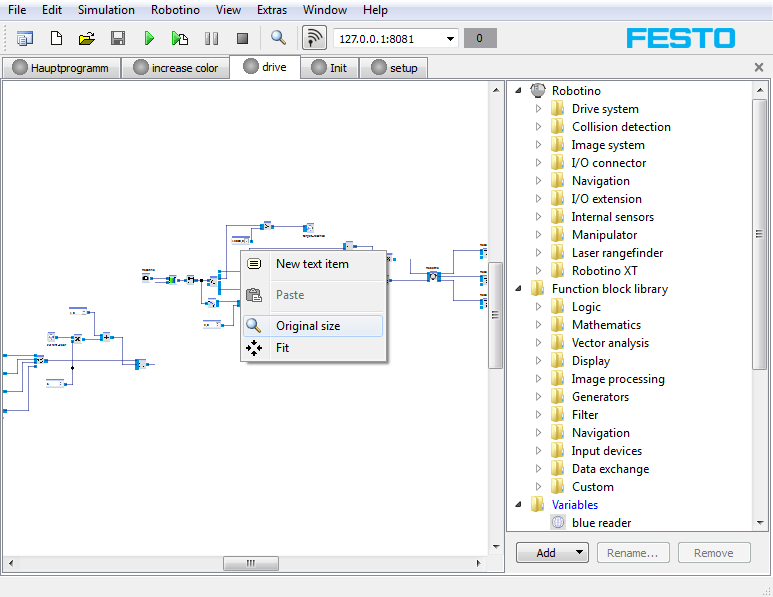
Task: Pause the simulation
Action: click(x=211, y=38)
